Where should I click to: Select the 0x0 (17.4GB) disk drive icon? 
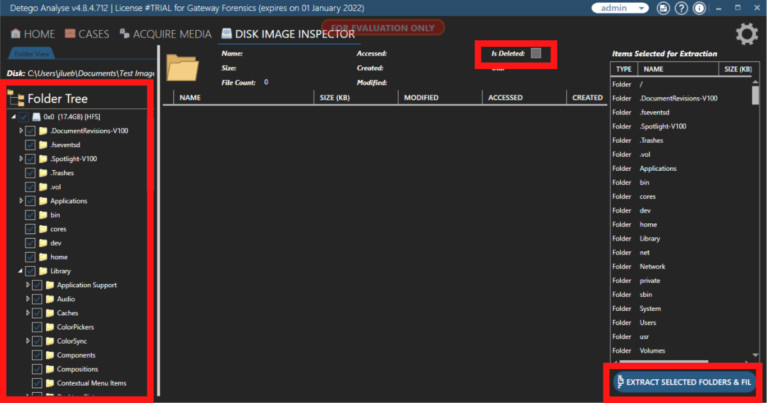pyautogui.click(x=34, y=116)
